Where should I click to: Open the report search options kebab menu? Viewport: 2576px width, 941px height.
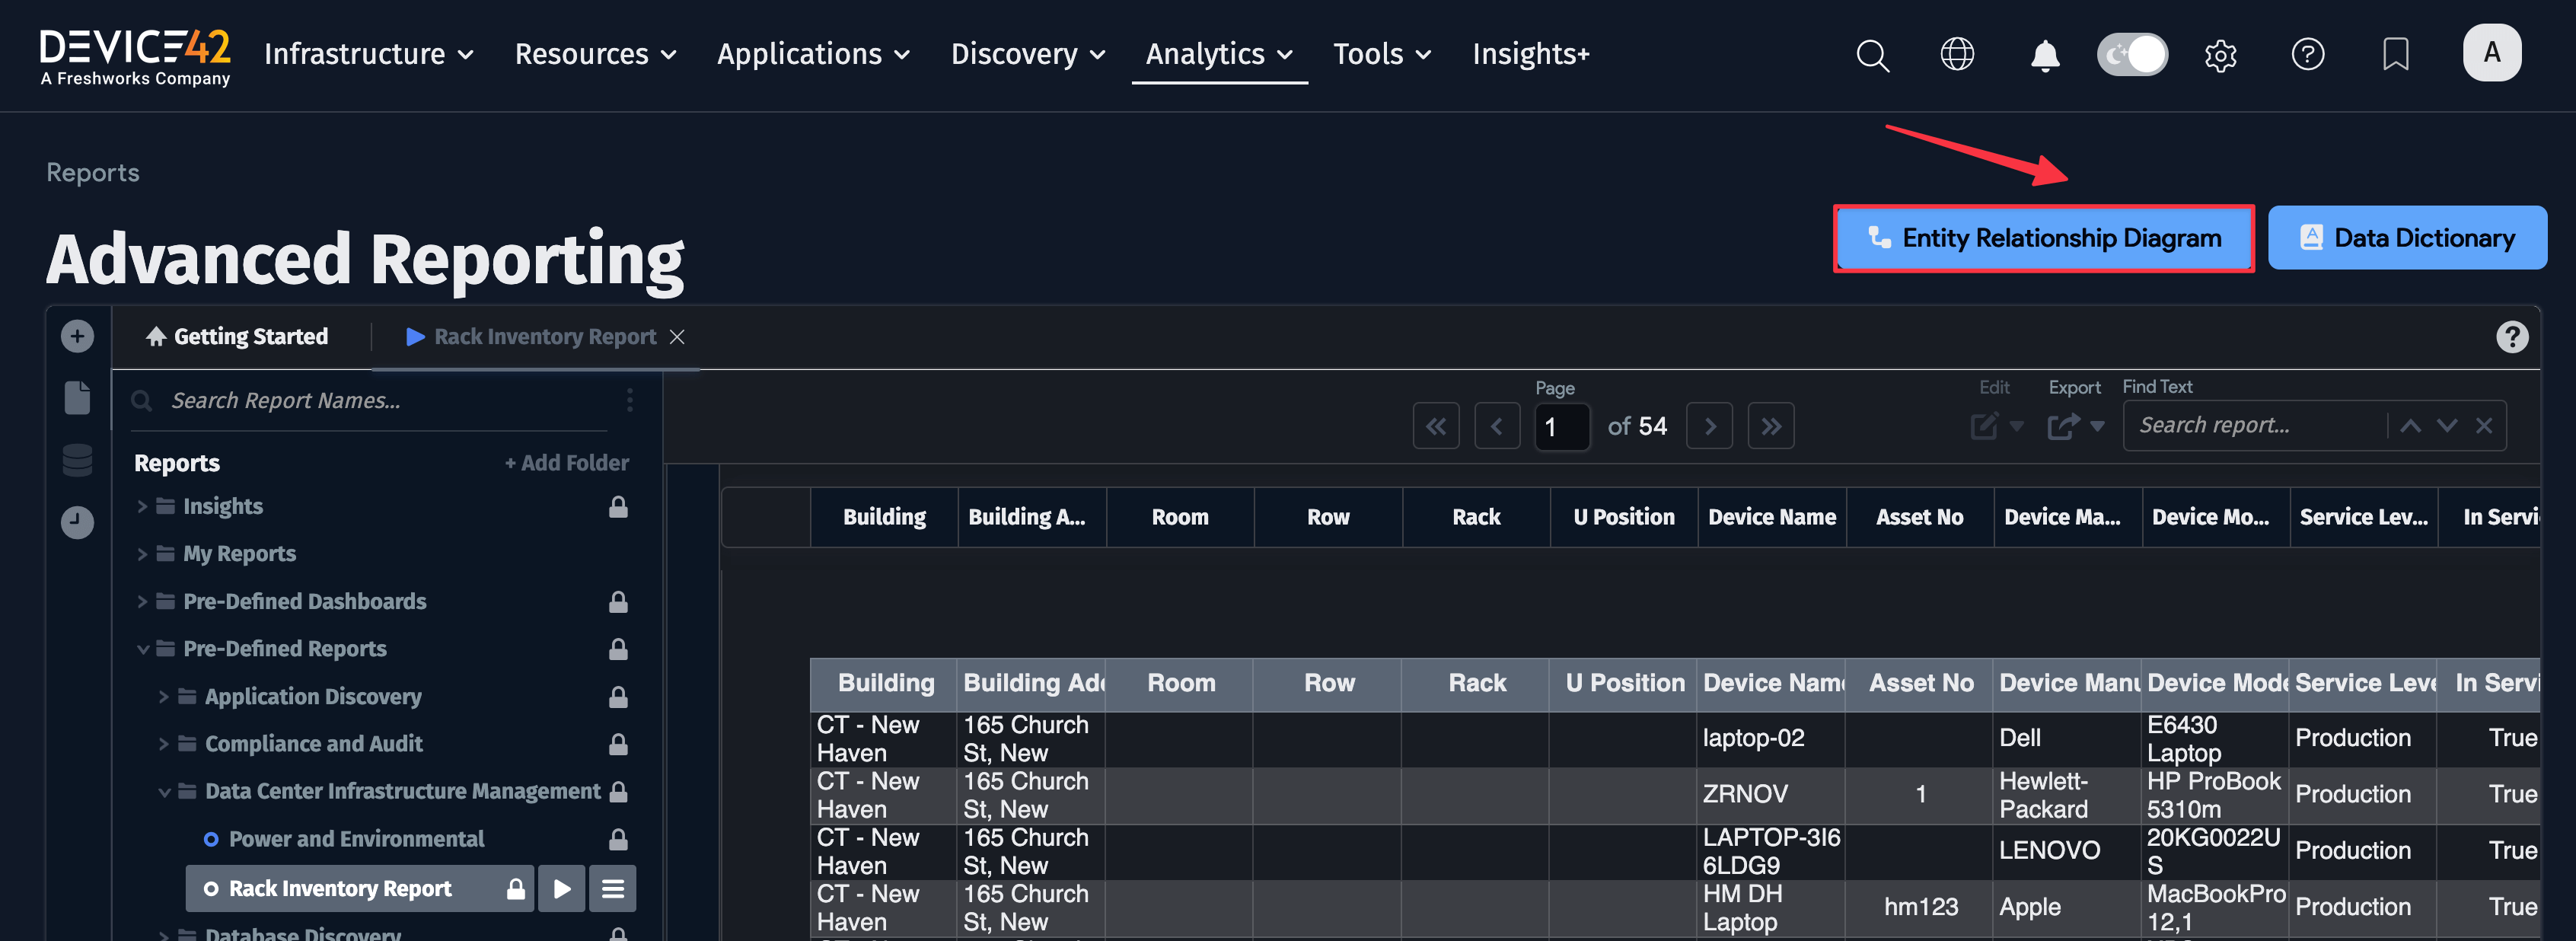pos(629,400)
